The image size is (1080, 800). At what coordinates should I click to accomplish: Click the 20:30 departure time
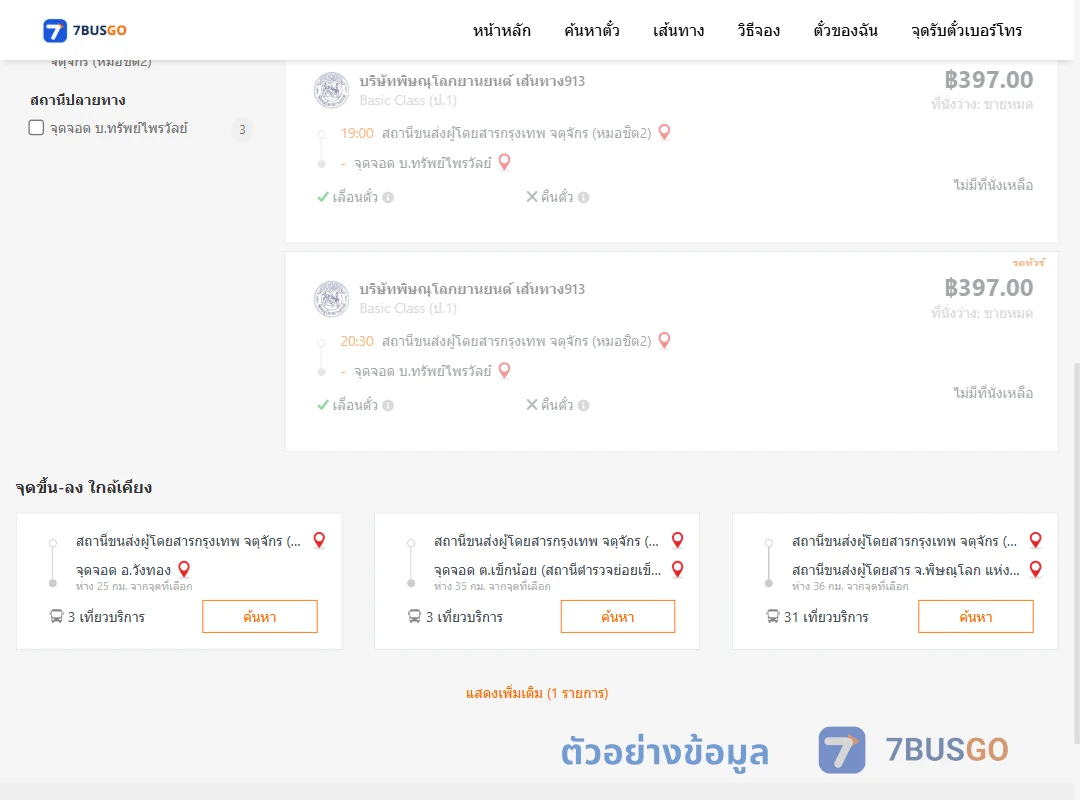[357, 341]
